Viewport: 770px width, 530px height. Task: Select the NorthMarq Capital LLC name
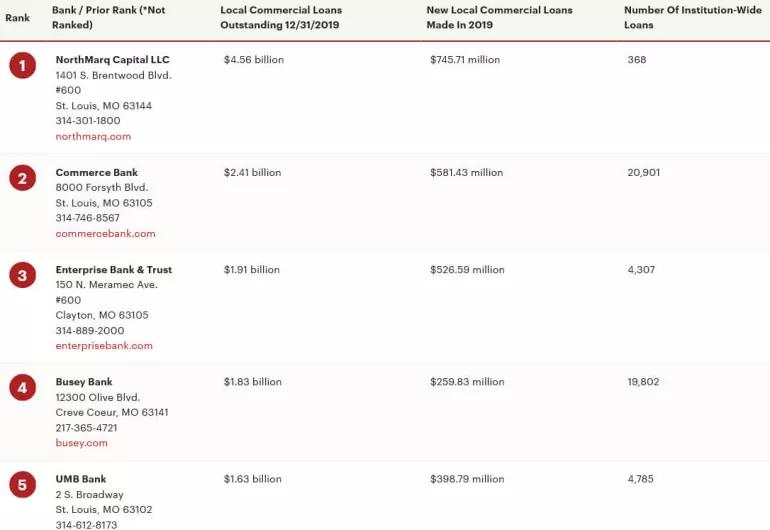(112, 60)
